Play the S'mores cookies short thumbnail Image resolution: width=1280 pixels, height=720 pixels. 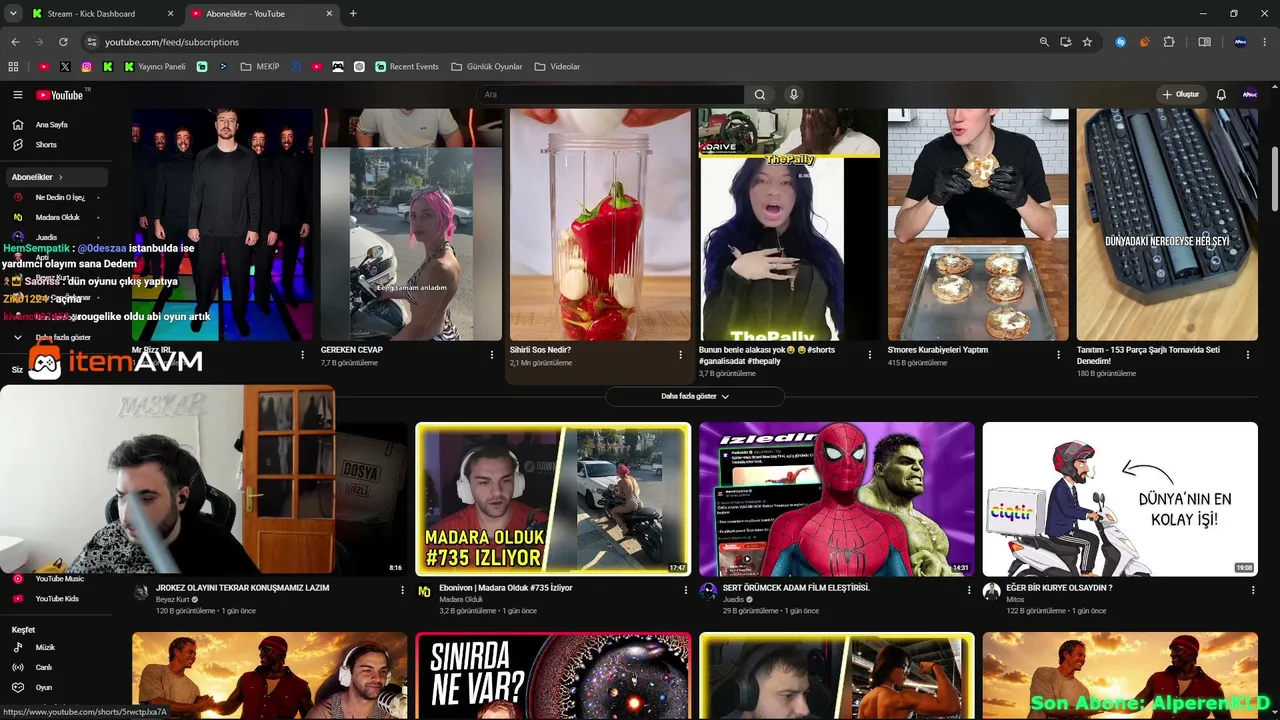(x=978, y=225)
